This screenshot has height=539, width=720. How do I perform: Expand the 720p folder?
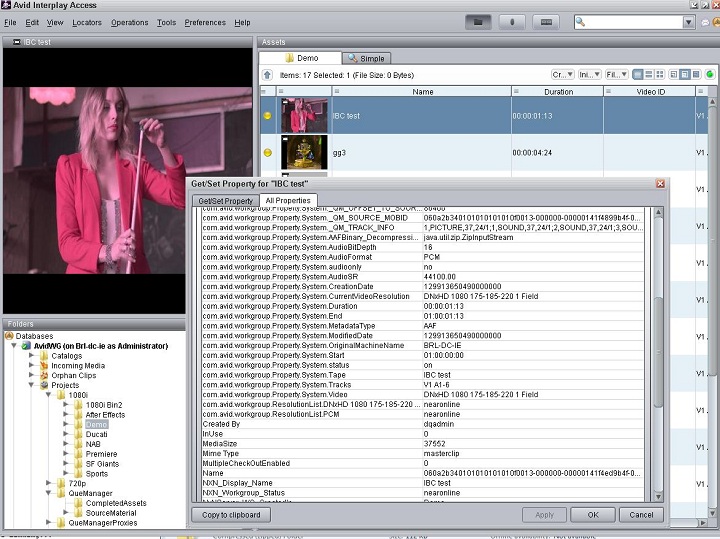pyautogui.click(x=48, y=483)
